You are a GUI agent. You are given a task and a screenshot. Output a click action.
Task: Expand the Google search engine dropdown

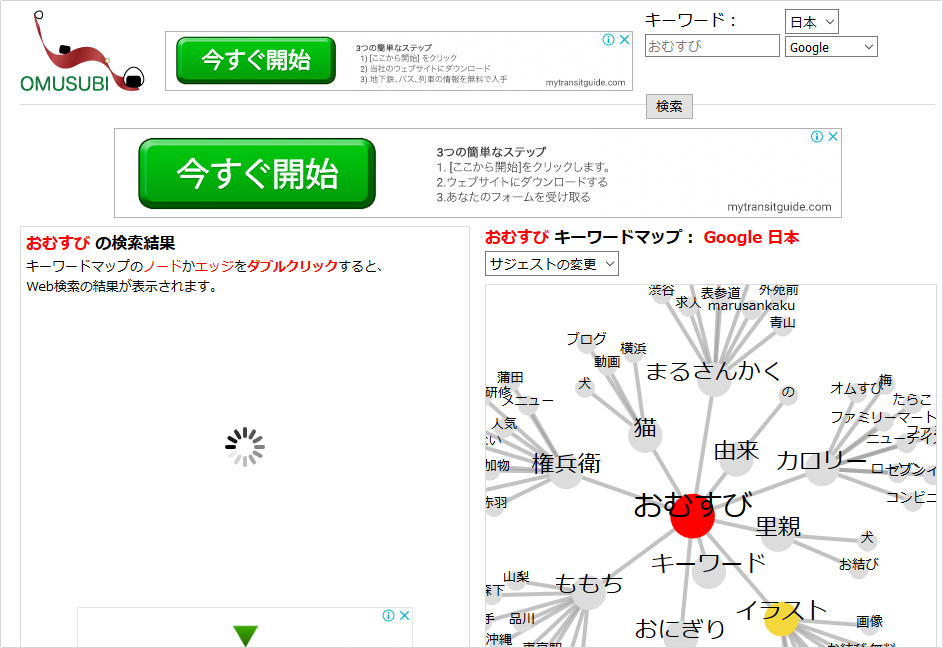pyautogui.click(x=830, y=47)
